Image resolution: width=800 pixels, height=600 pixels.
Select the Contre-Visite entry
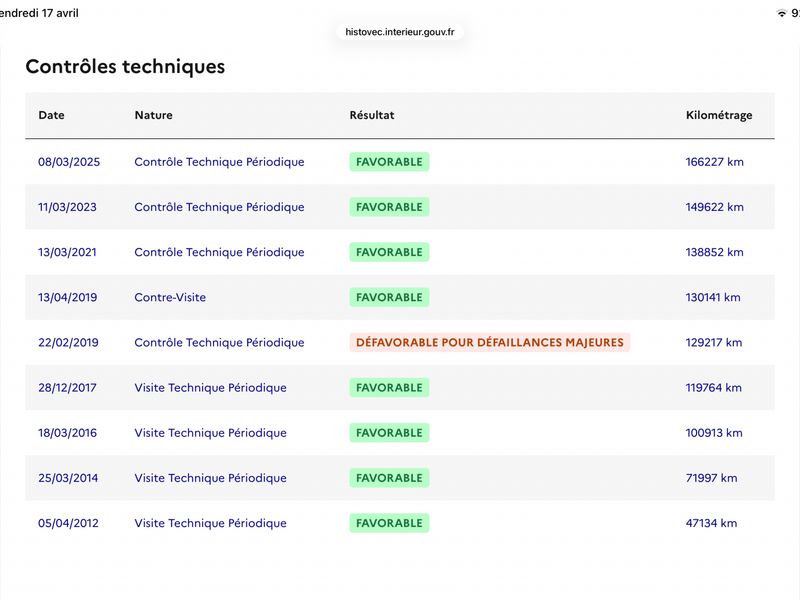pyautogui.click(x=170, y=297)
